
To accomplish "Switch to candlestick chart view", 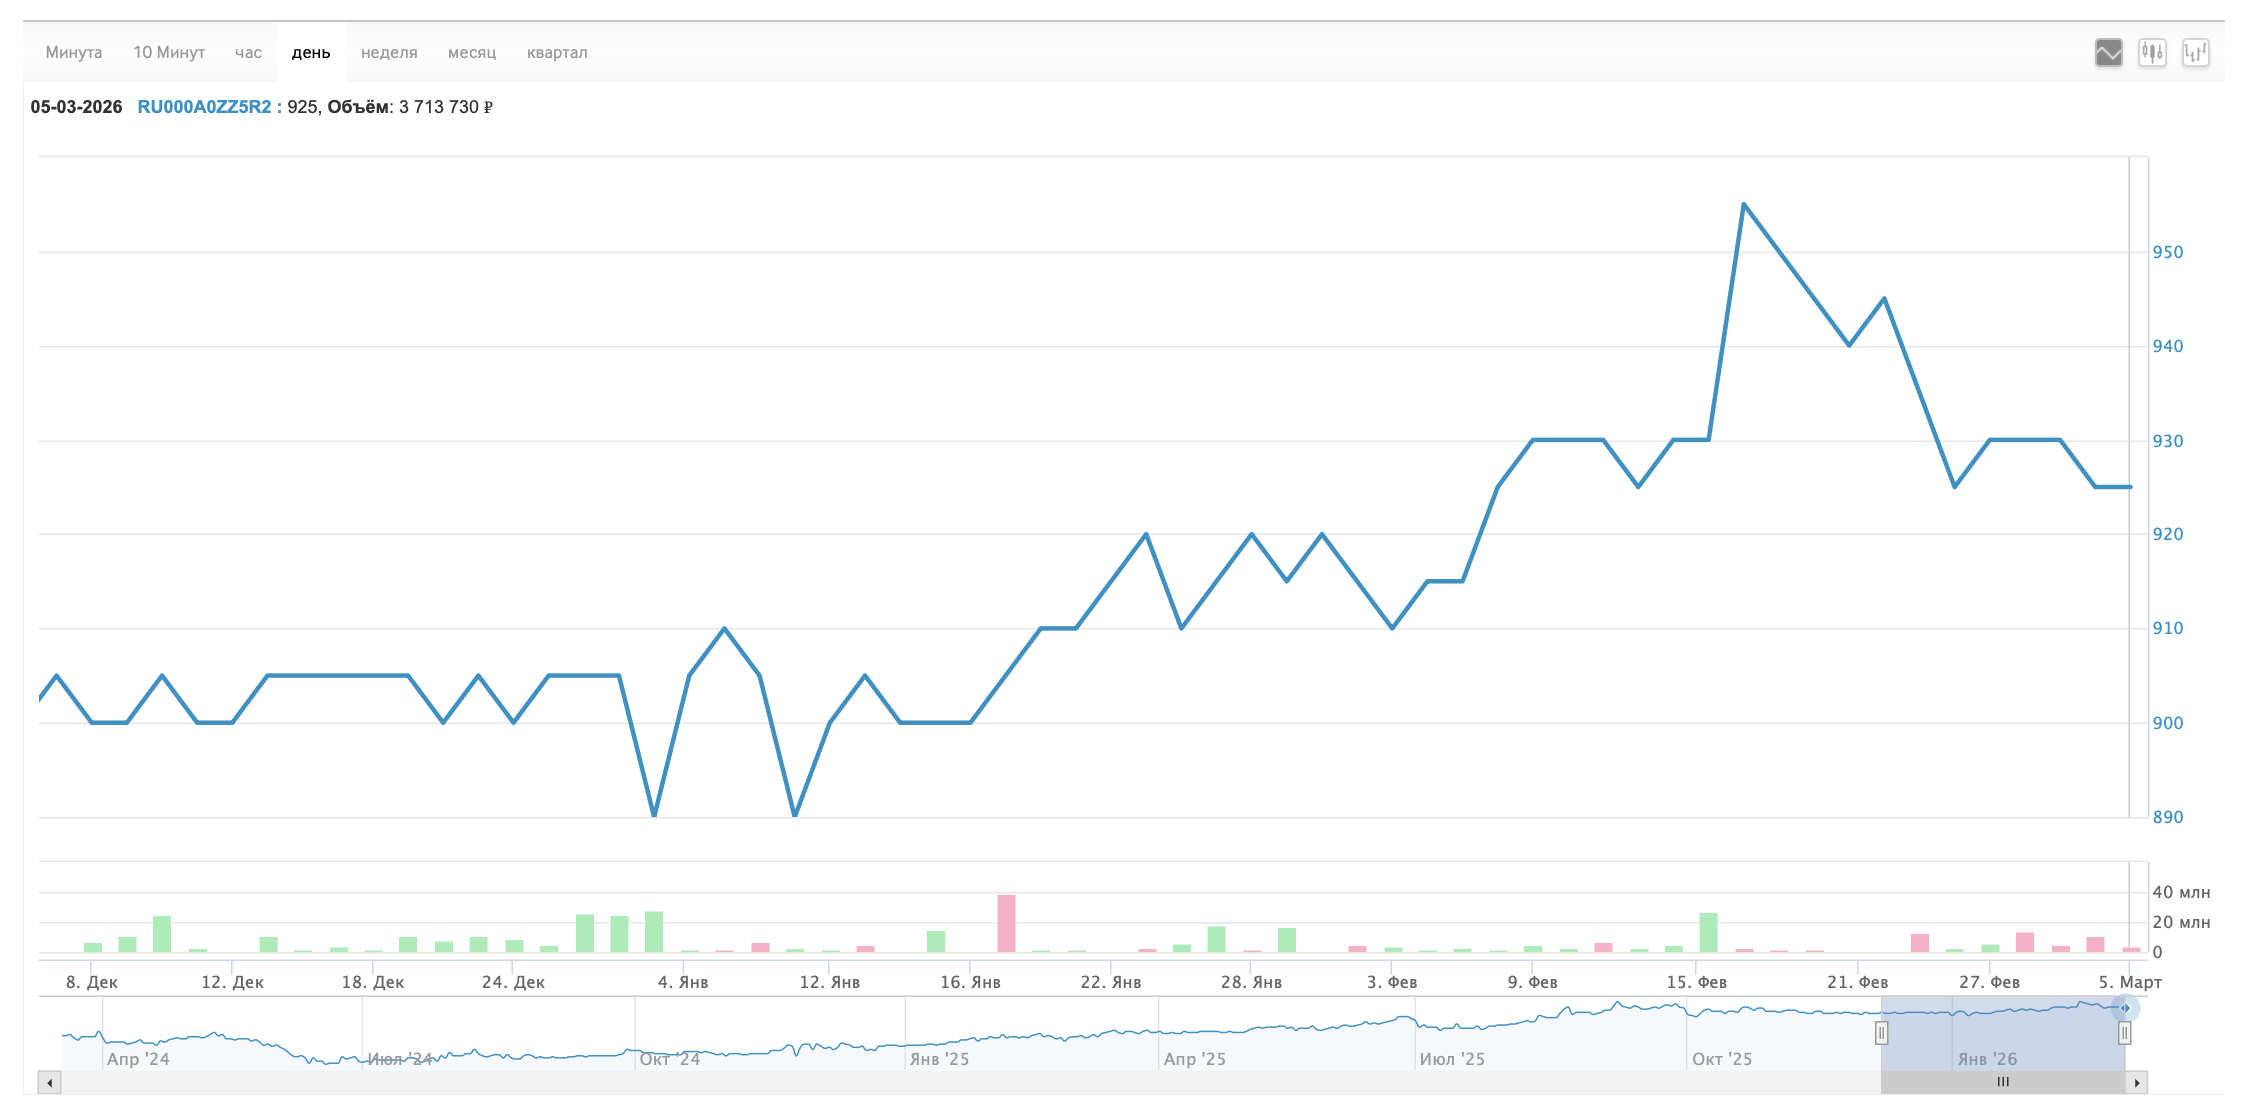I will [2152, 53].
